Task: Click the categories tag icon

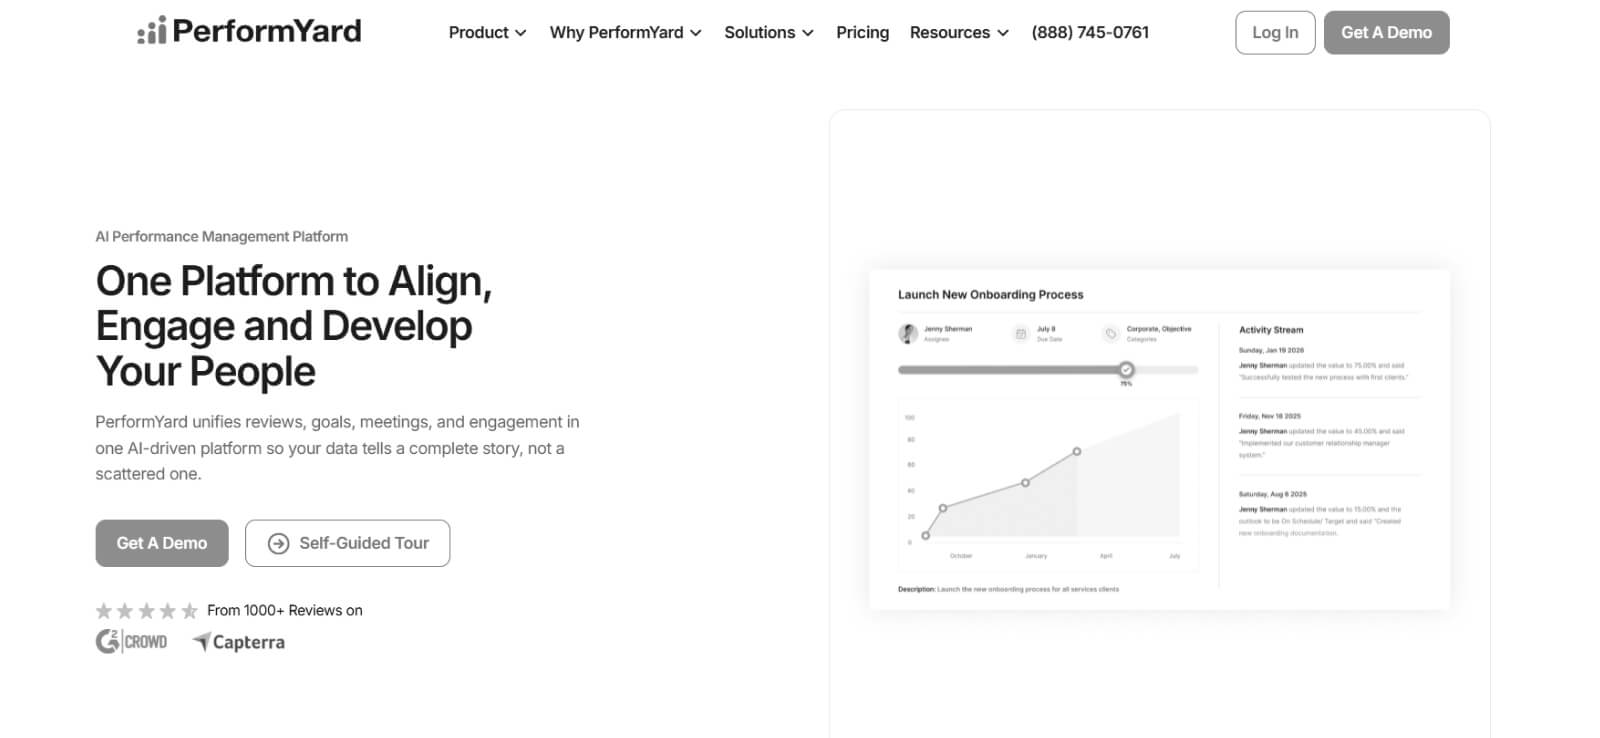Action: 1110,334
